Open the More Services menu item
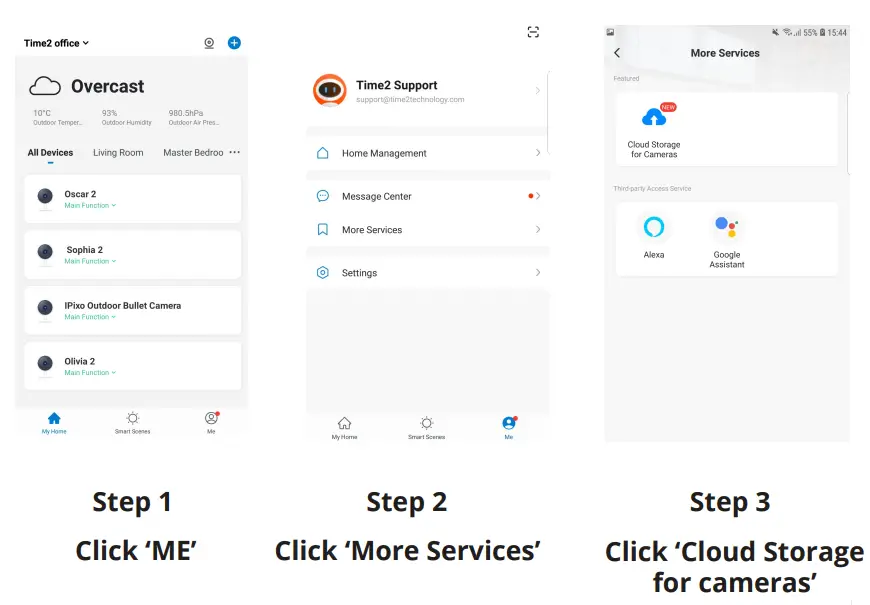Image resolution: width=870 pixels, height=605 pixels. coord(428,230)
